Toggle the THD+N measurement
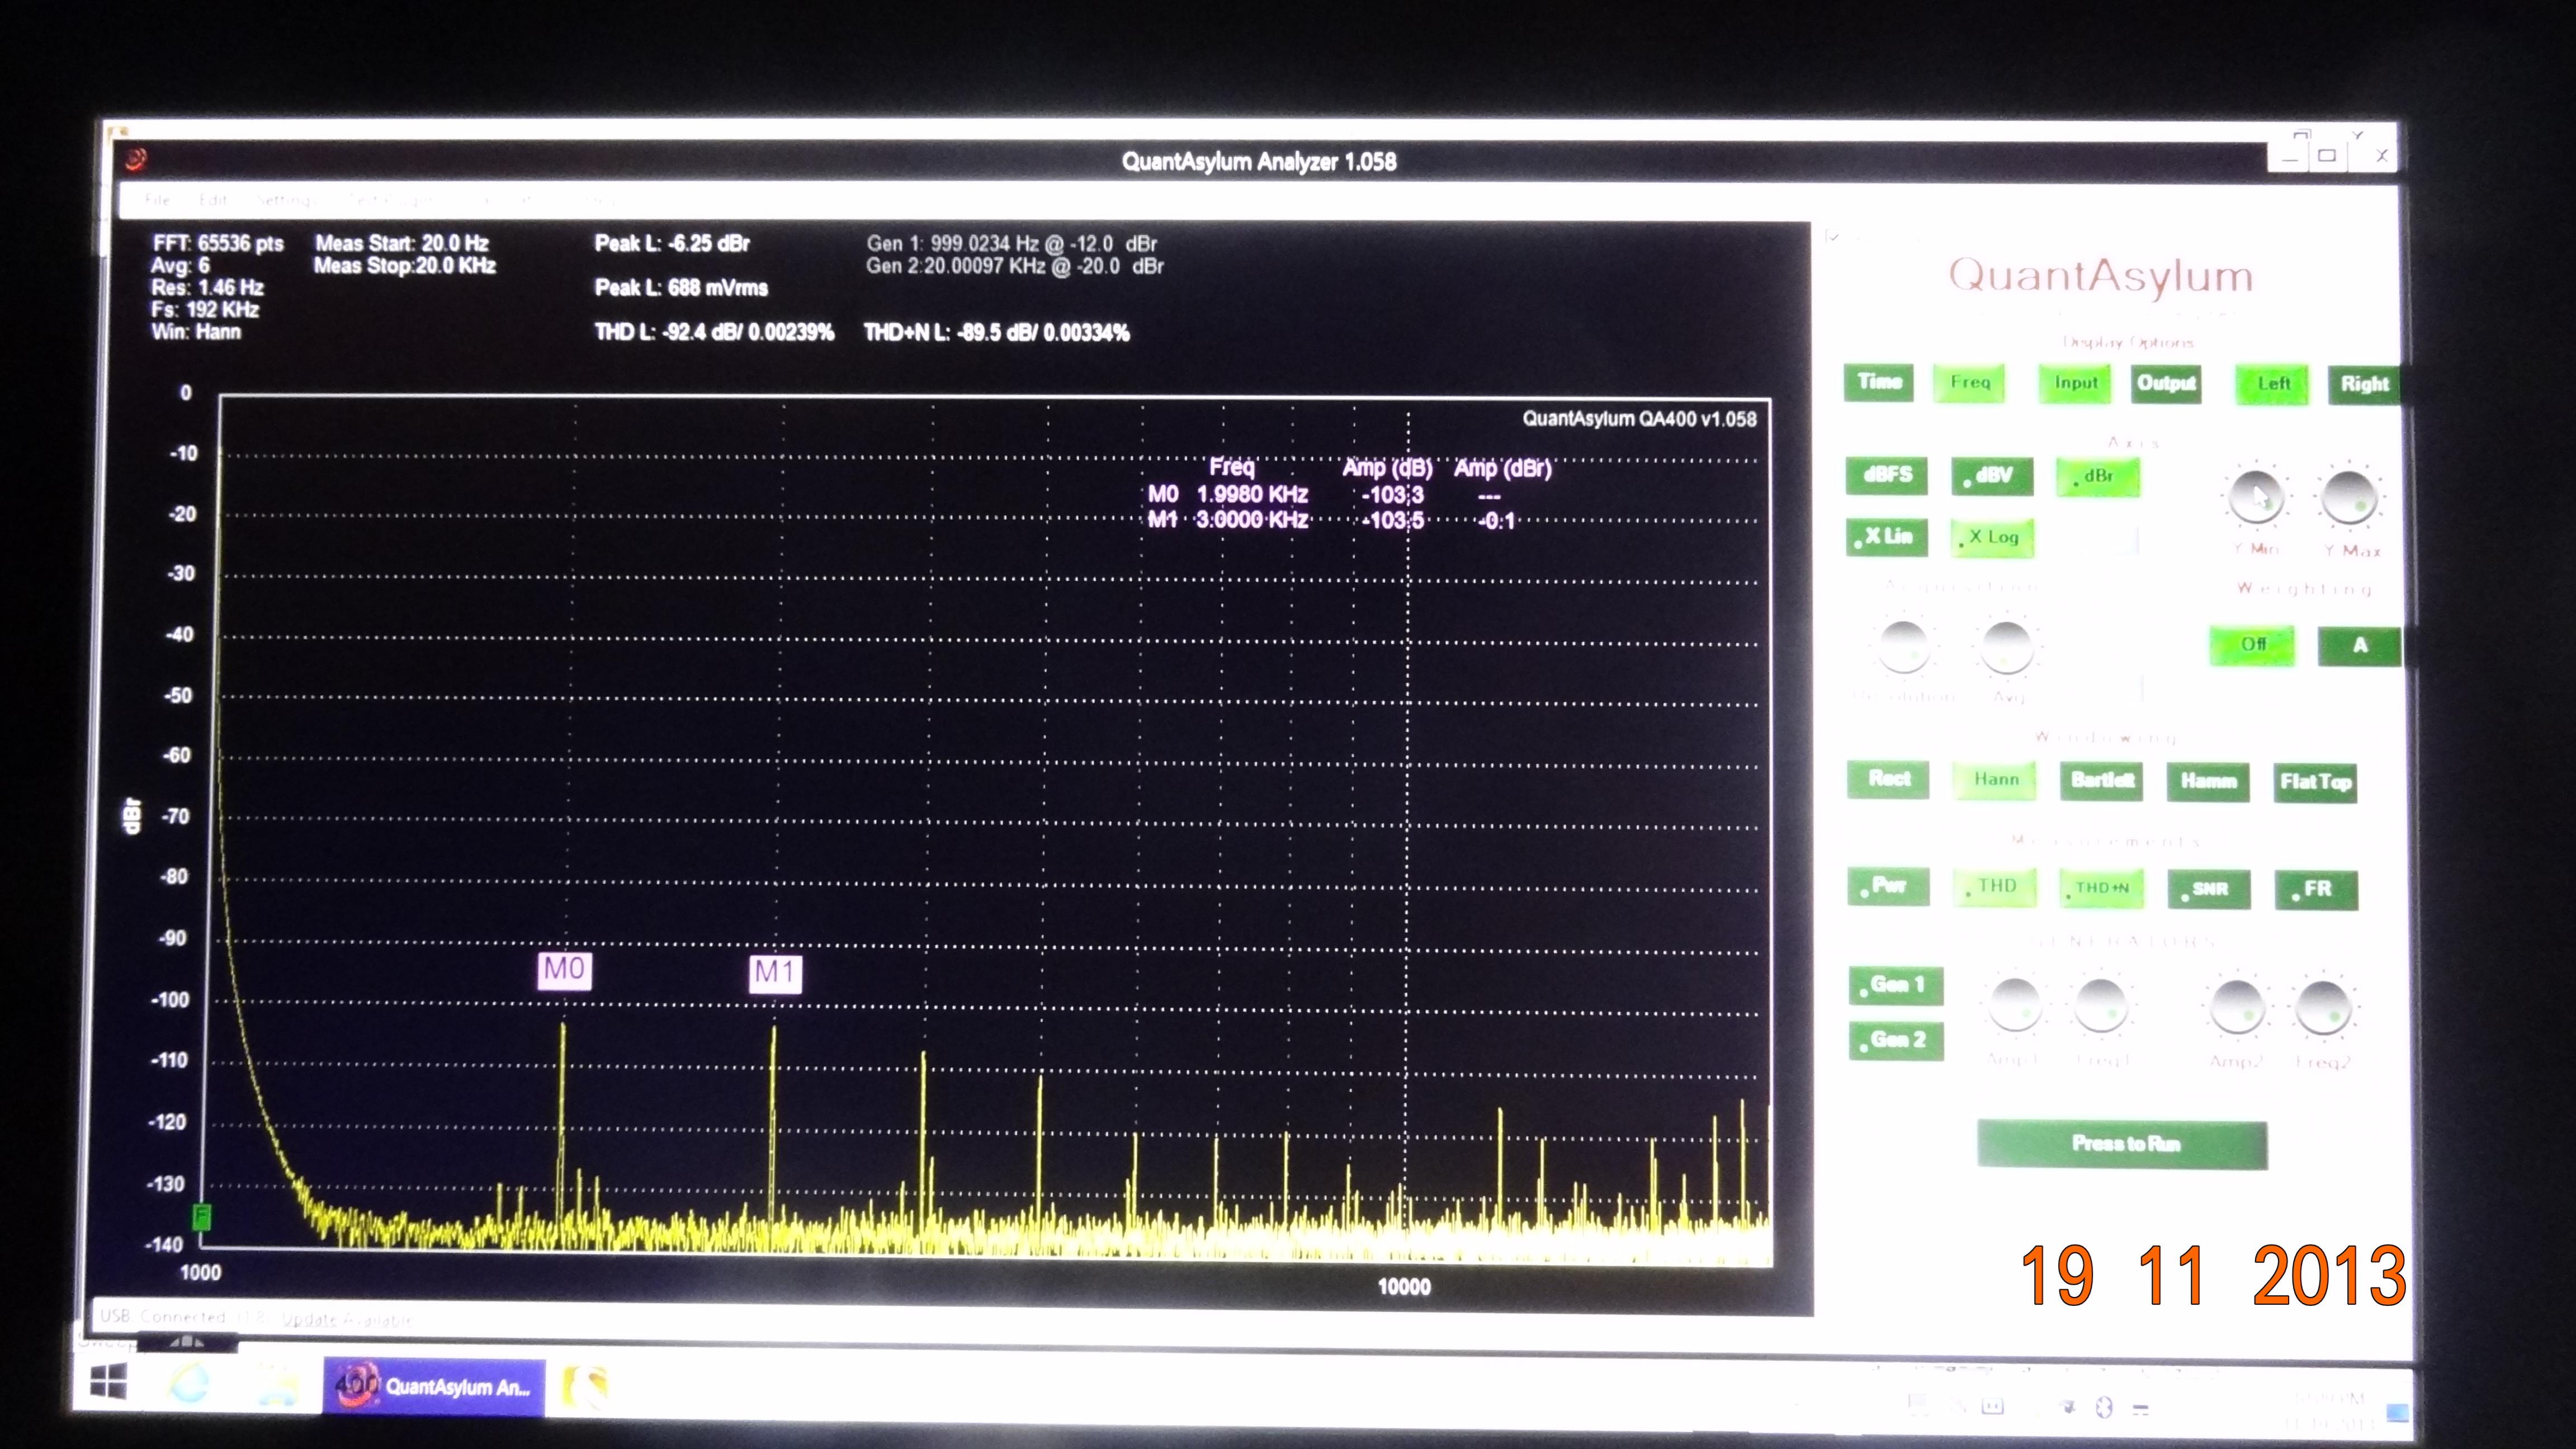This screenshot has height=1449, width=2576. (2102, 888)
